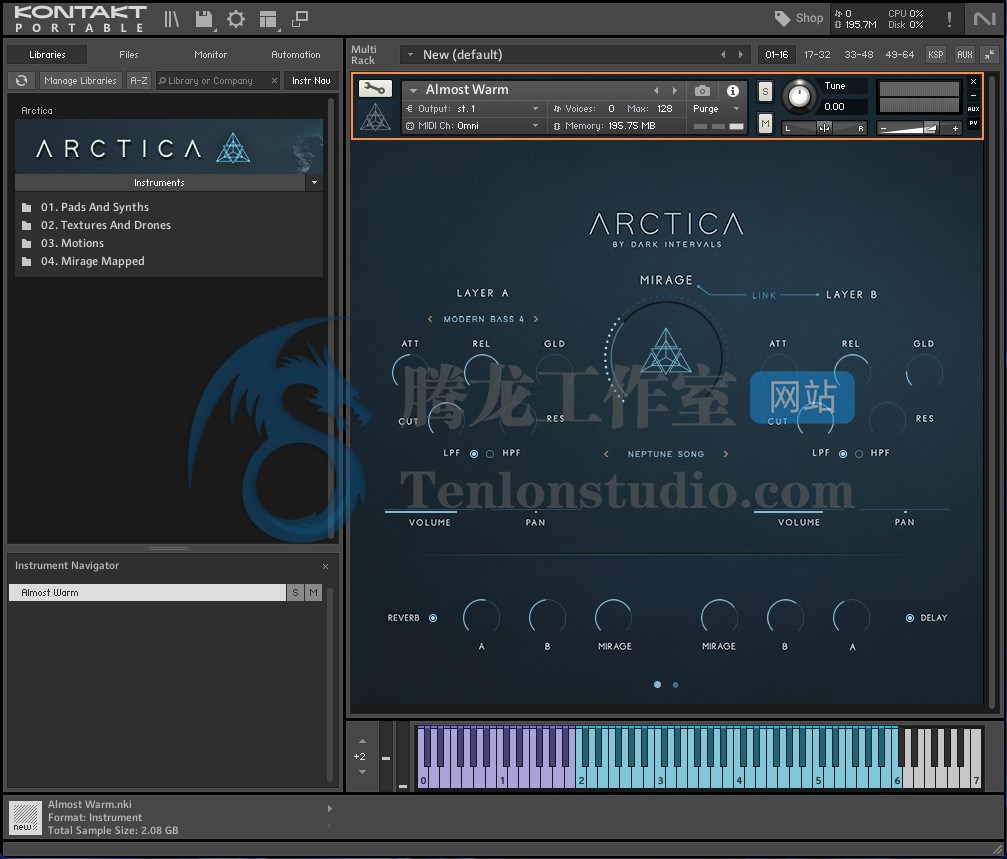Image resolution: width=1007 pixels, height=859 pixels.
Task: Select previous Mirage sound before Neptune Song
Action: (x=606, y=454)
